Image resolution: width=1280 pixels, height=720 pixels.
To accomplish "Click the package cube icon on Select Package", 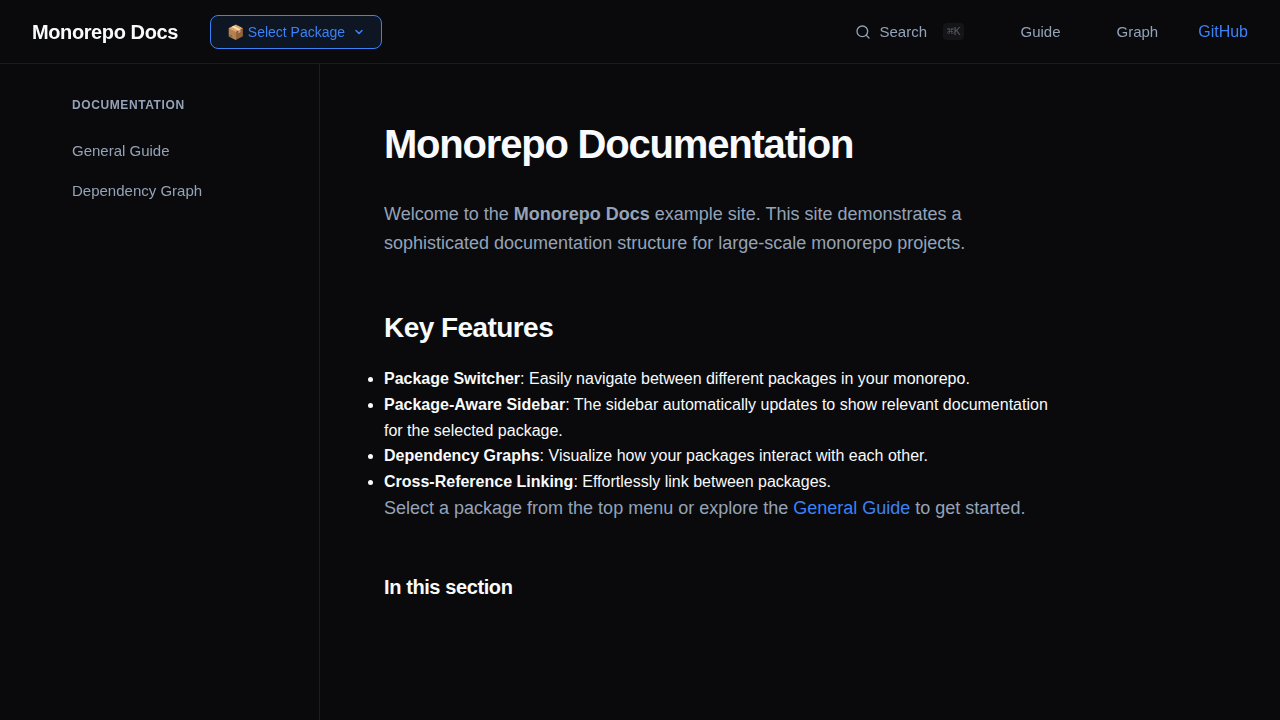I will [236, 31].
